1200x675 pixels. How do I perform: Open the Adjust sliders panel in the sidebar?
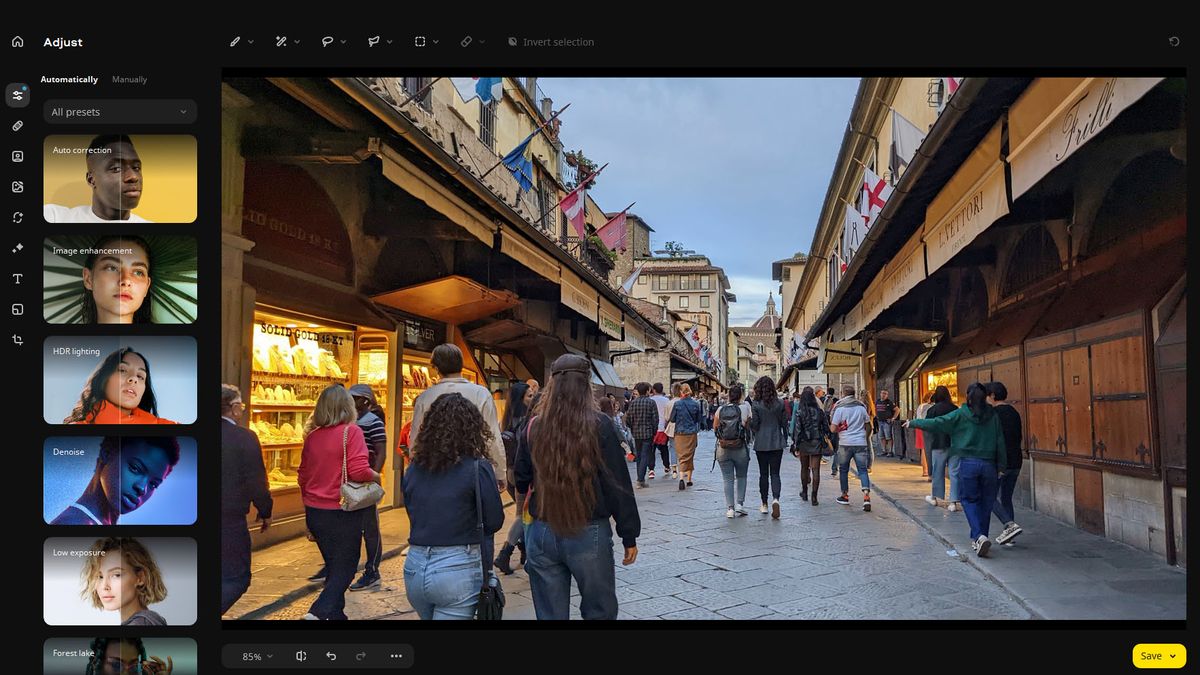click(x=17, y=94)
